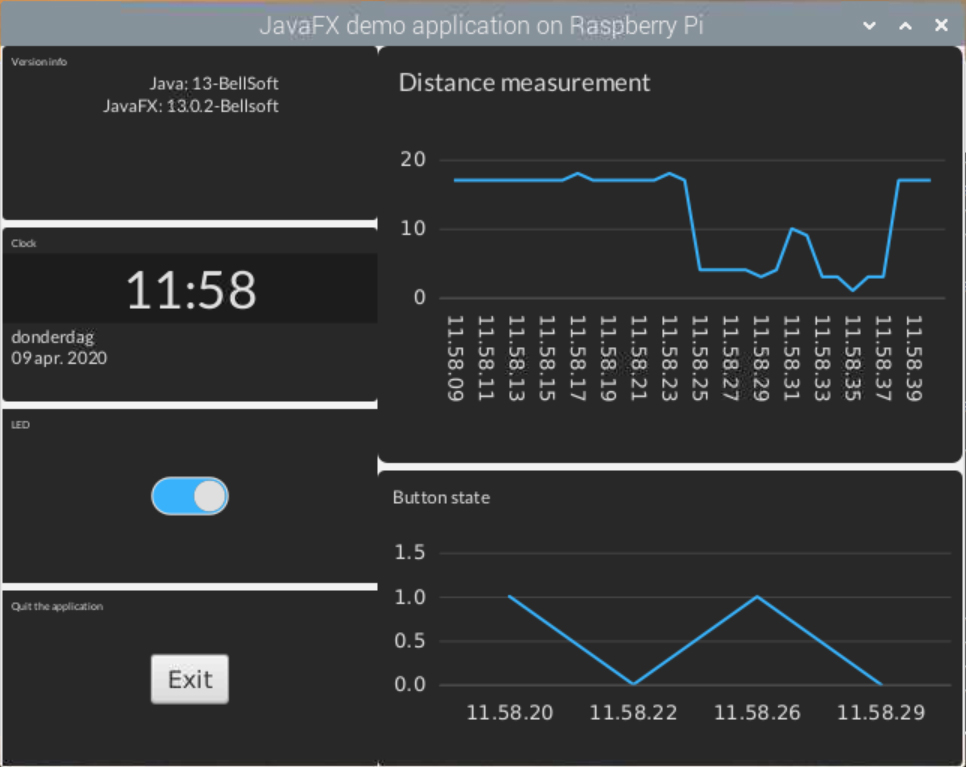966x767 pixels.
Task: Open the window options chevron in titlebar
Action: pyautogui.click(x=868, y=25)
